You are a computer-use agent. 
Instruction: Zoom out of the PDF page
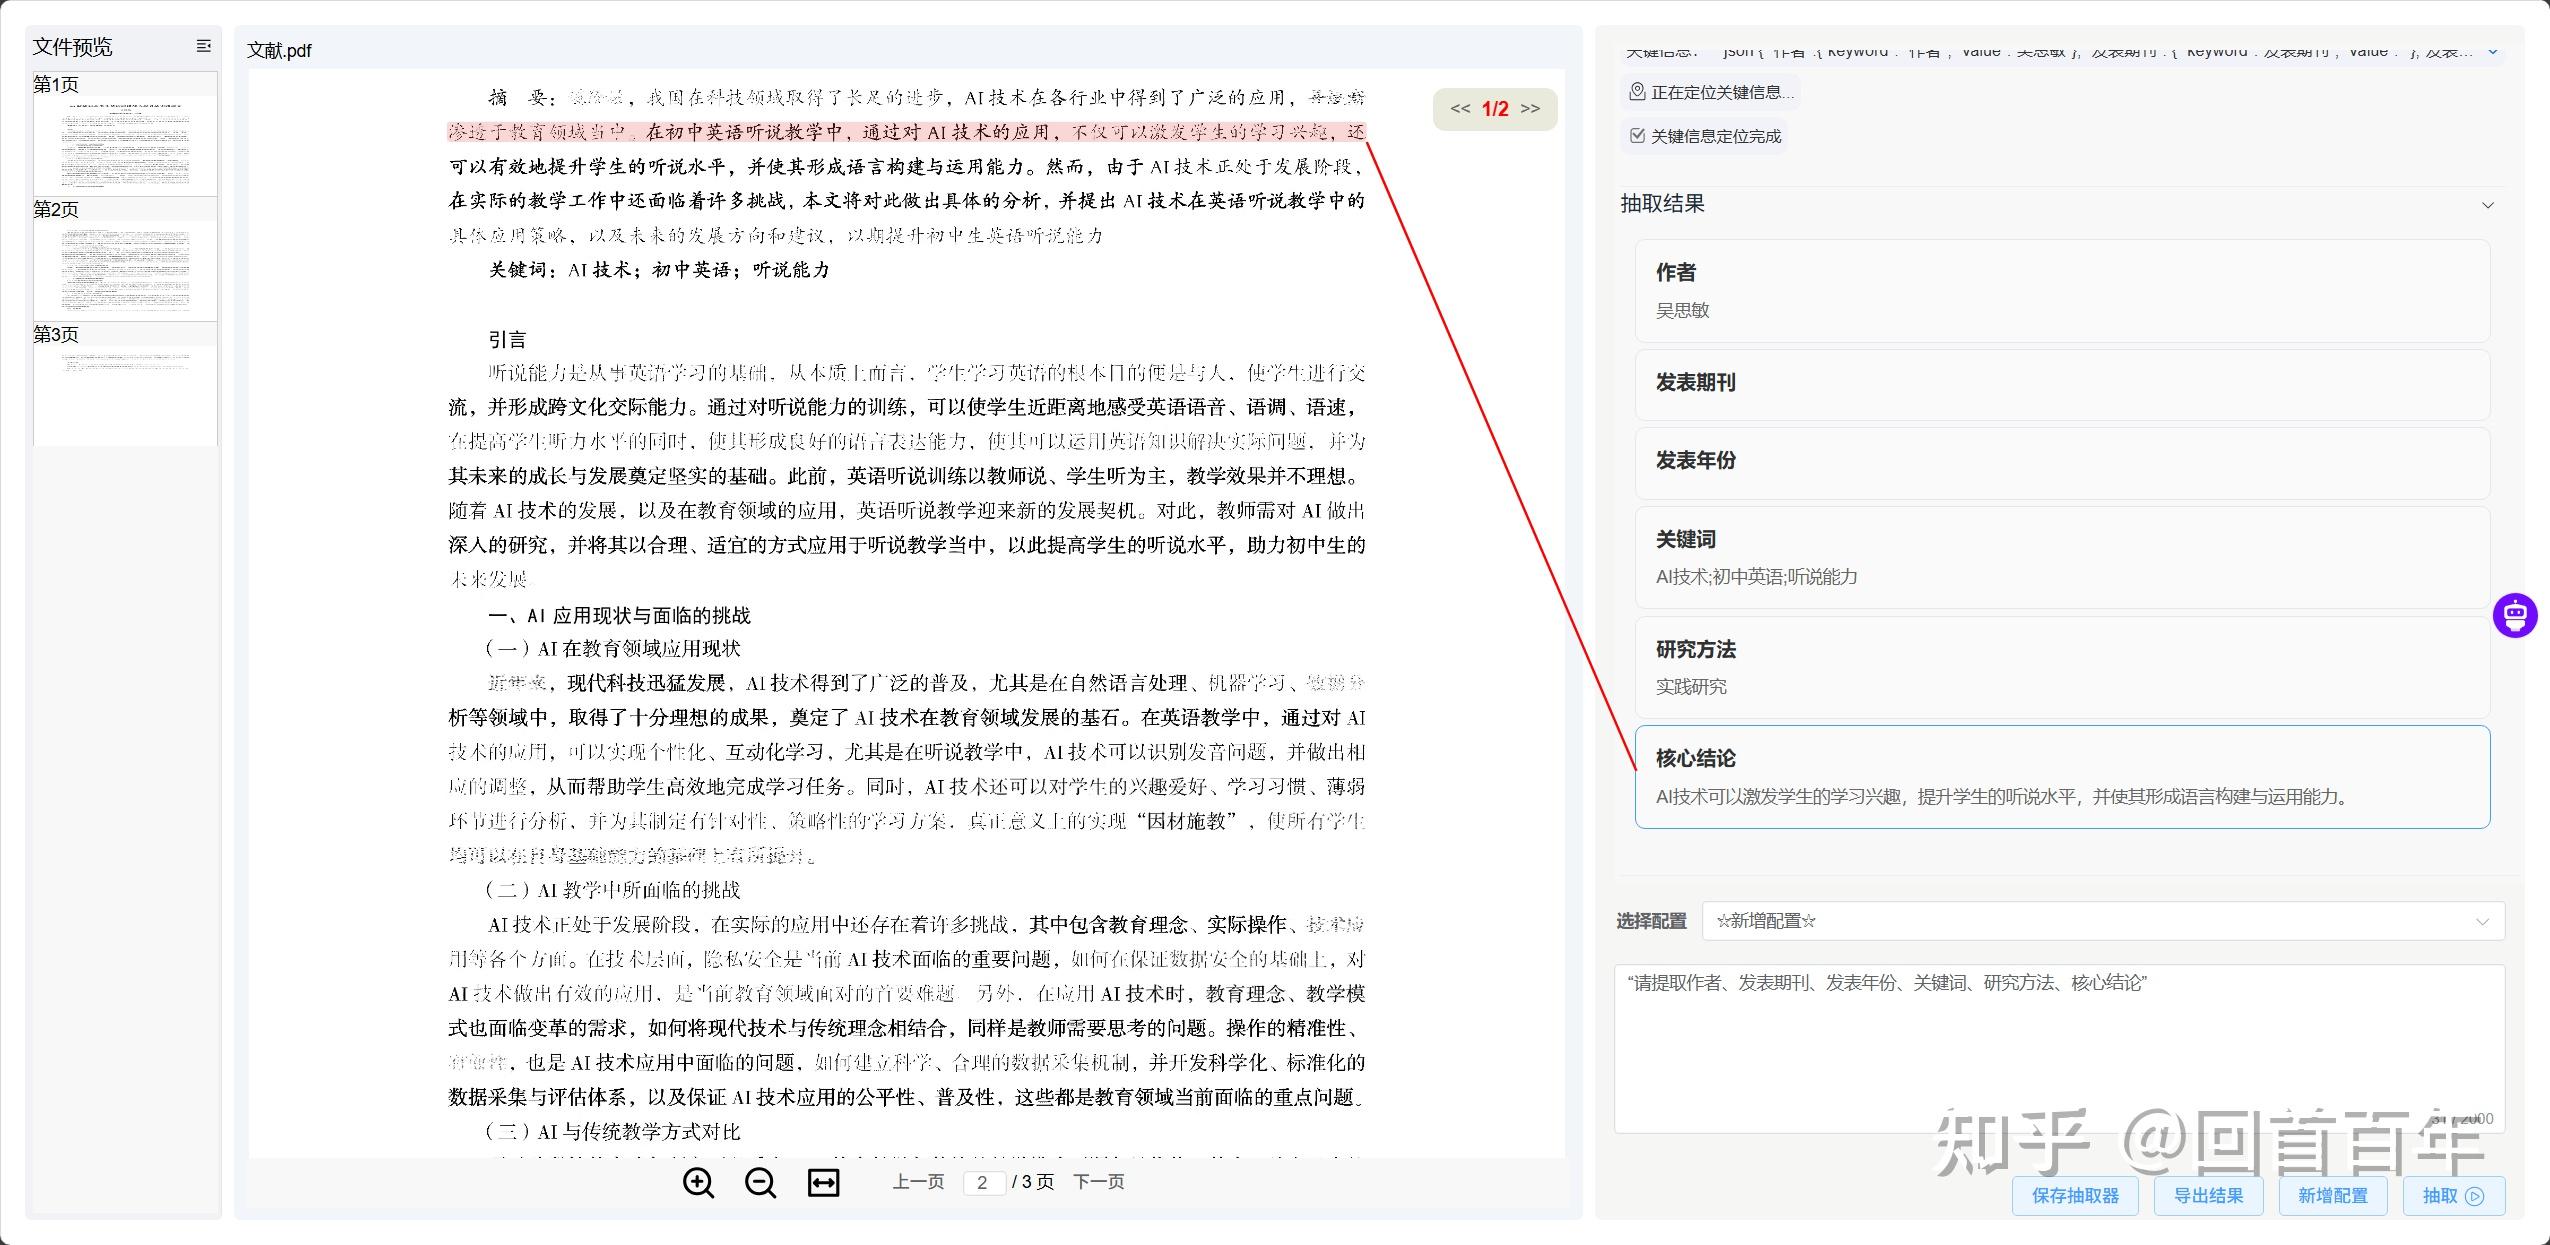click(x=761, y=1181)
